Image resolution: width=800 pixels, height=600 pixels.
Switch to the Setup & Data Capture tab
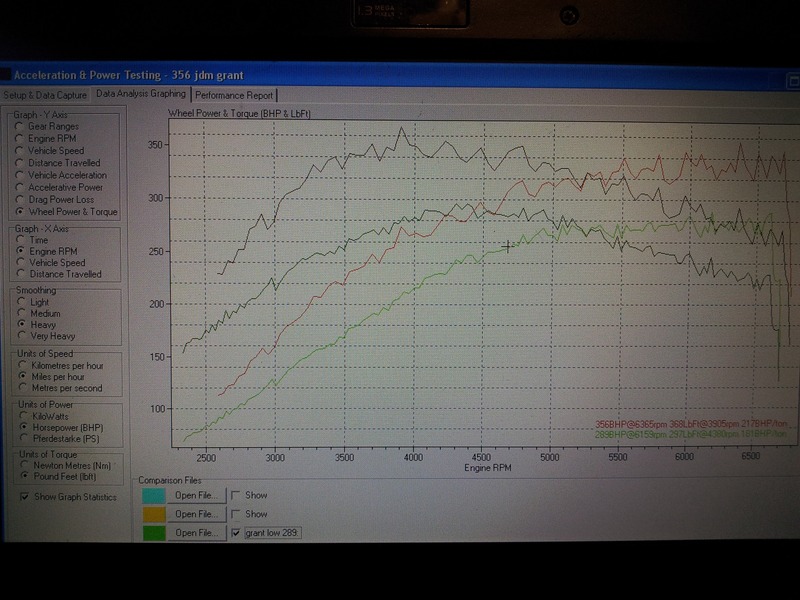coord(45,95)
